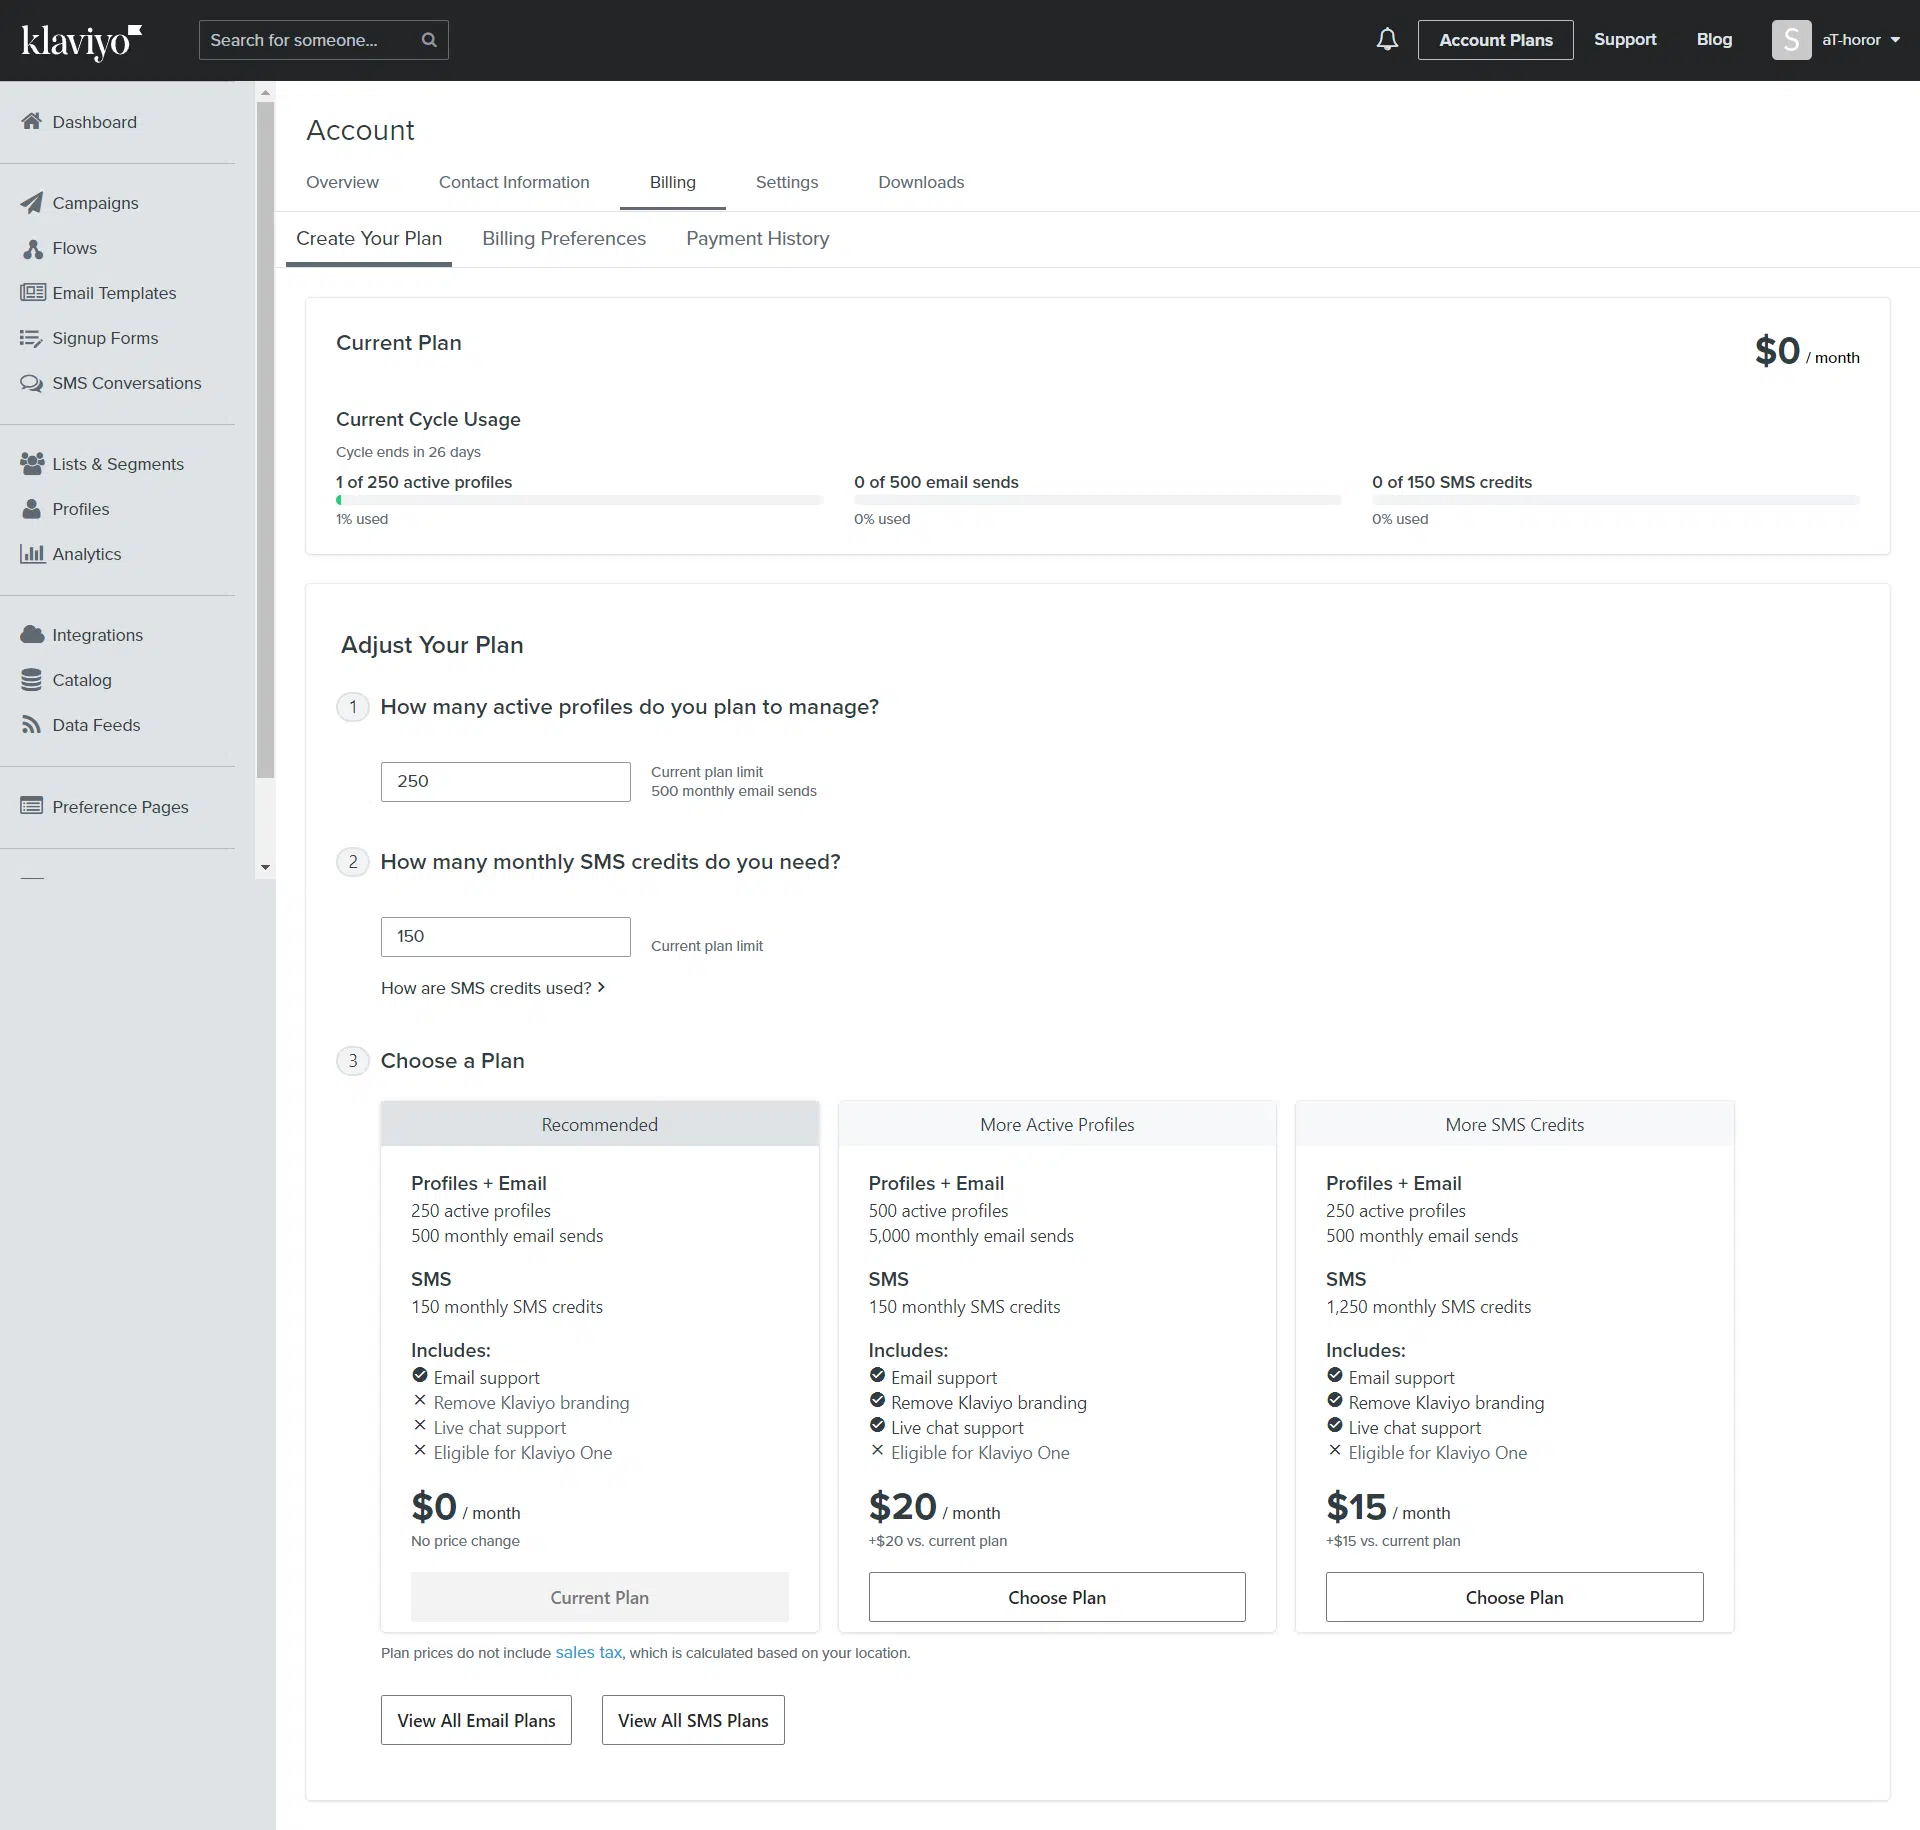
Task: Switch to Contact Information tab
Action: click(x=514, y=182)
